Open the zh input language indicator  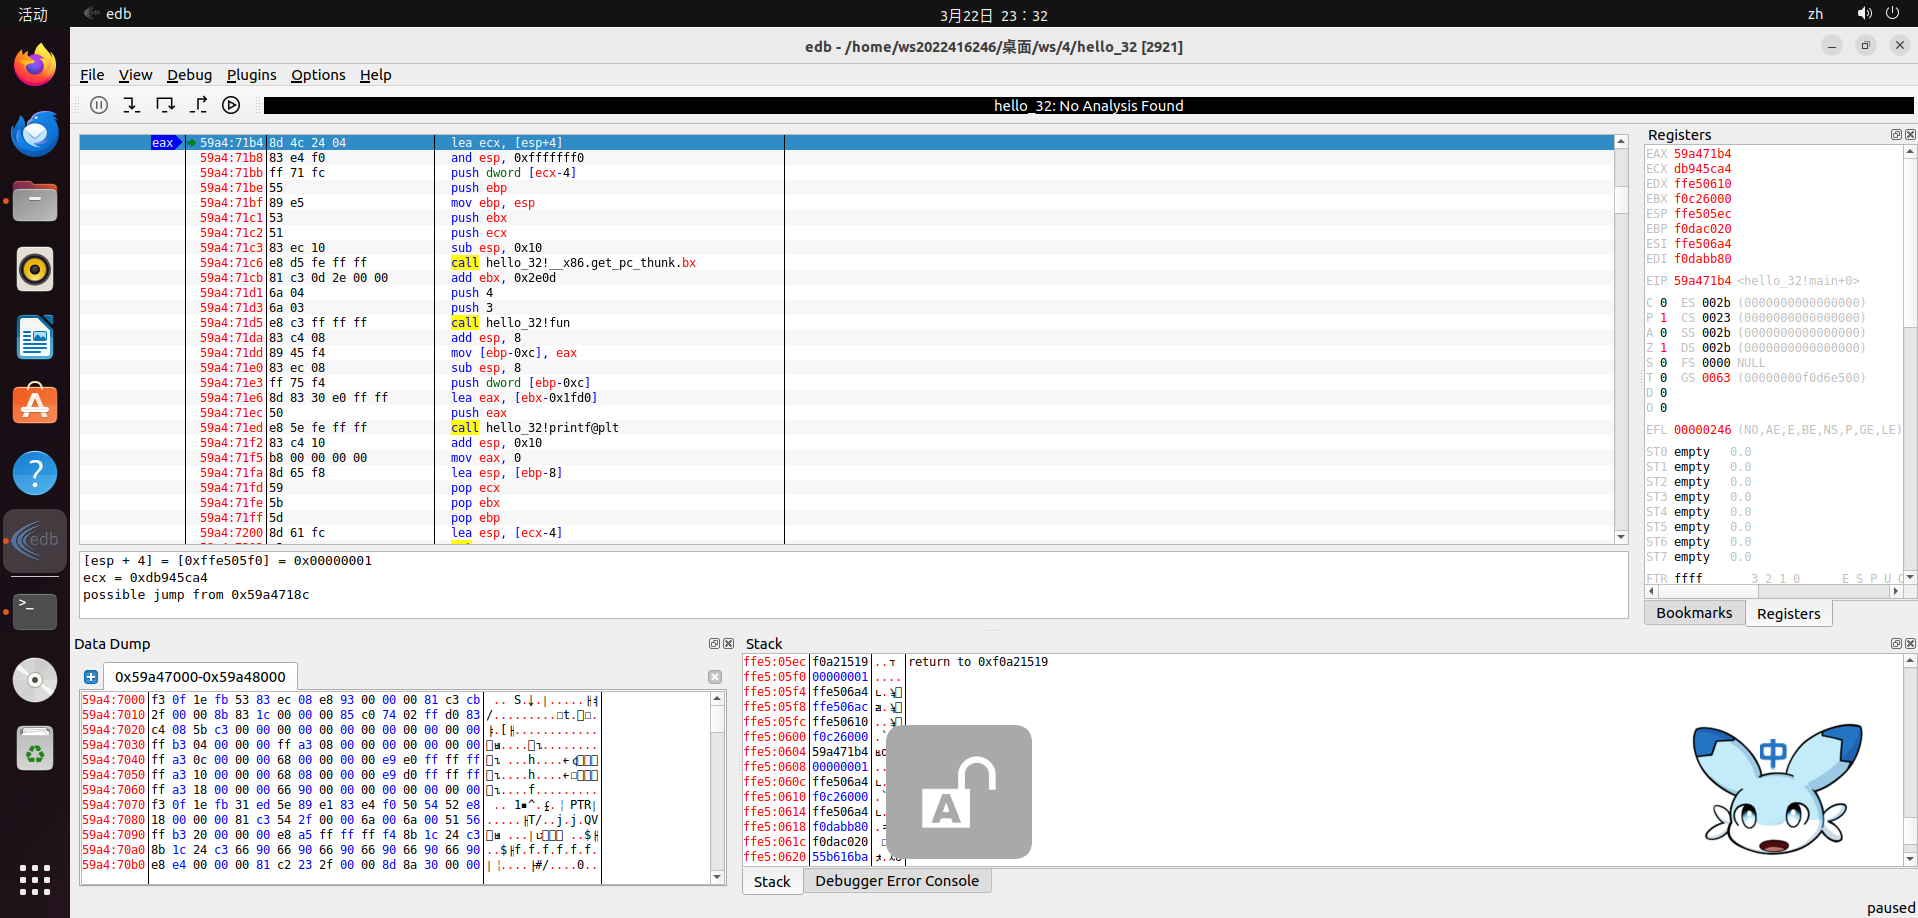pyautogui.click(x=1815, y=14)
